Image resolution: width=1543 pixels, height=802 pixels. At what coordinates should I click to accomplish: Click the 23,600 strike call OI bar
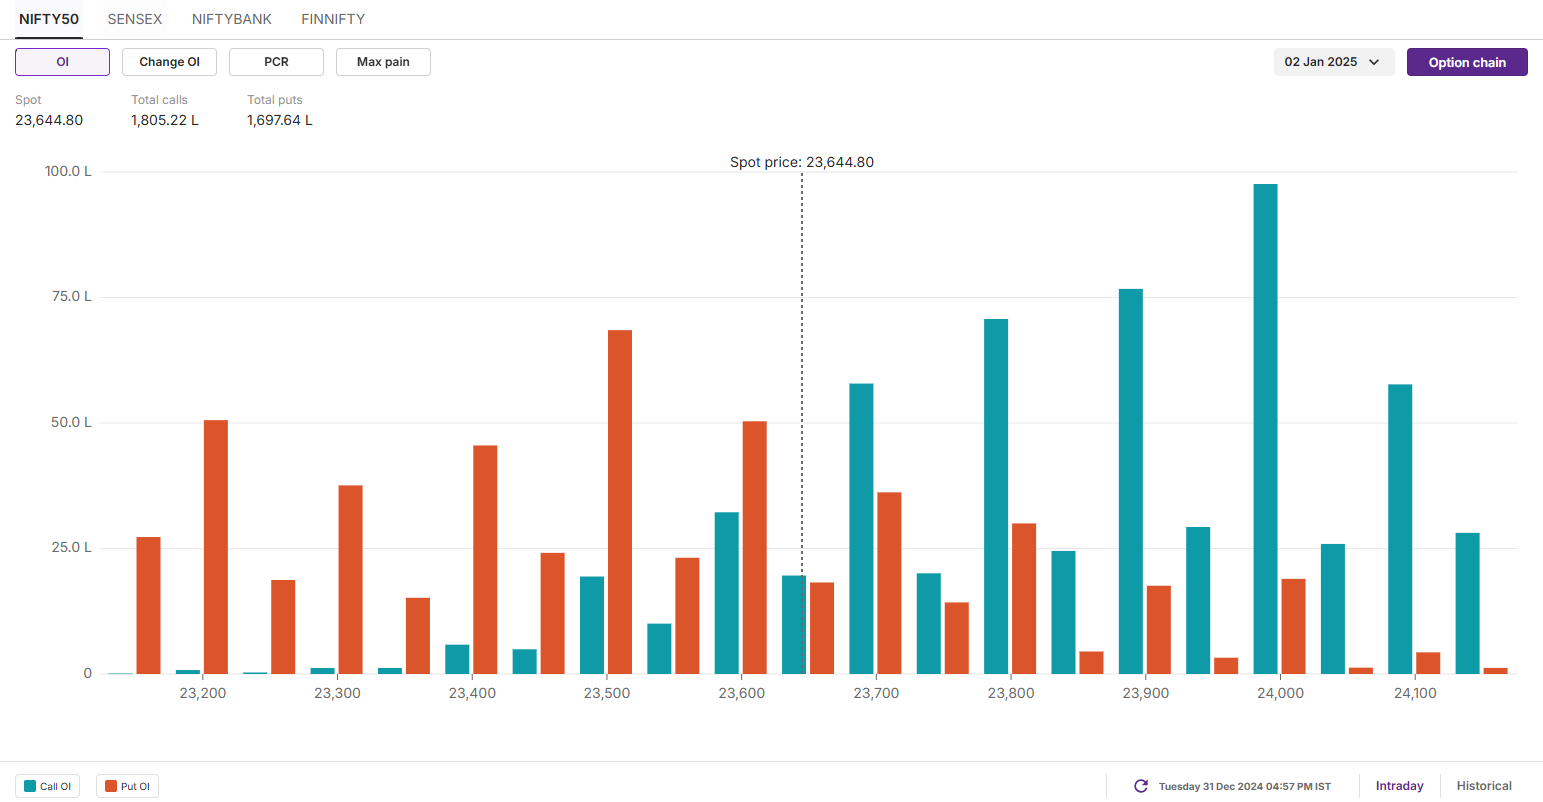727,593
